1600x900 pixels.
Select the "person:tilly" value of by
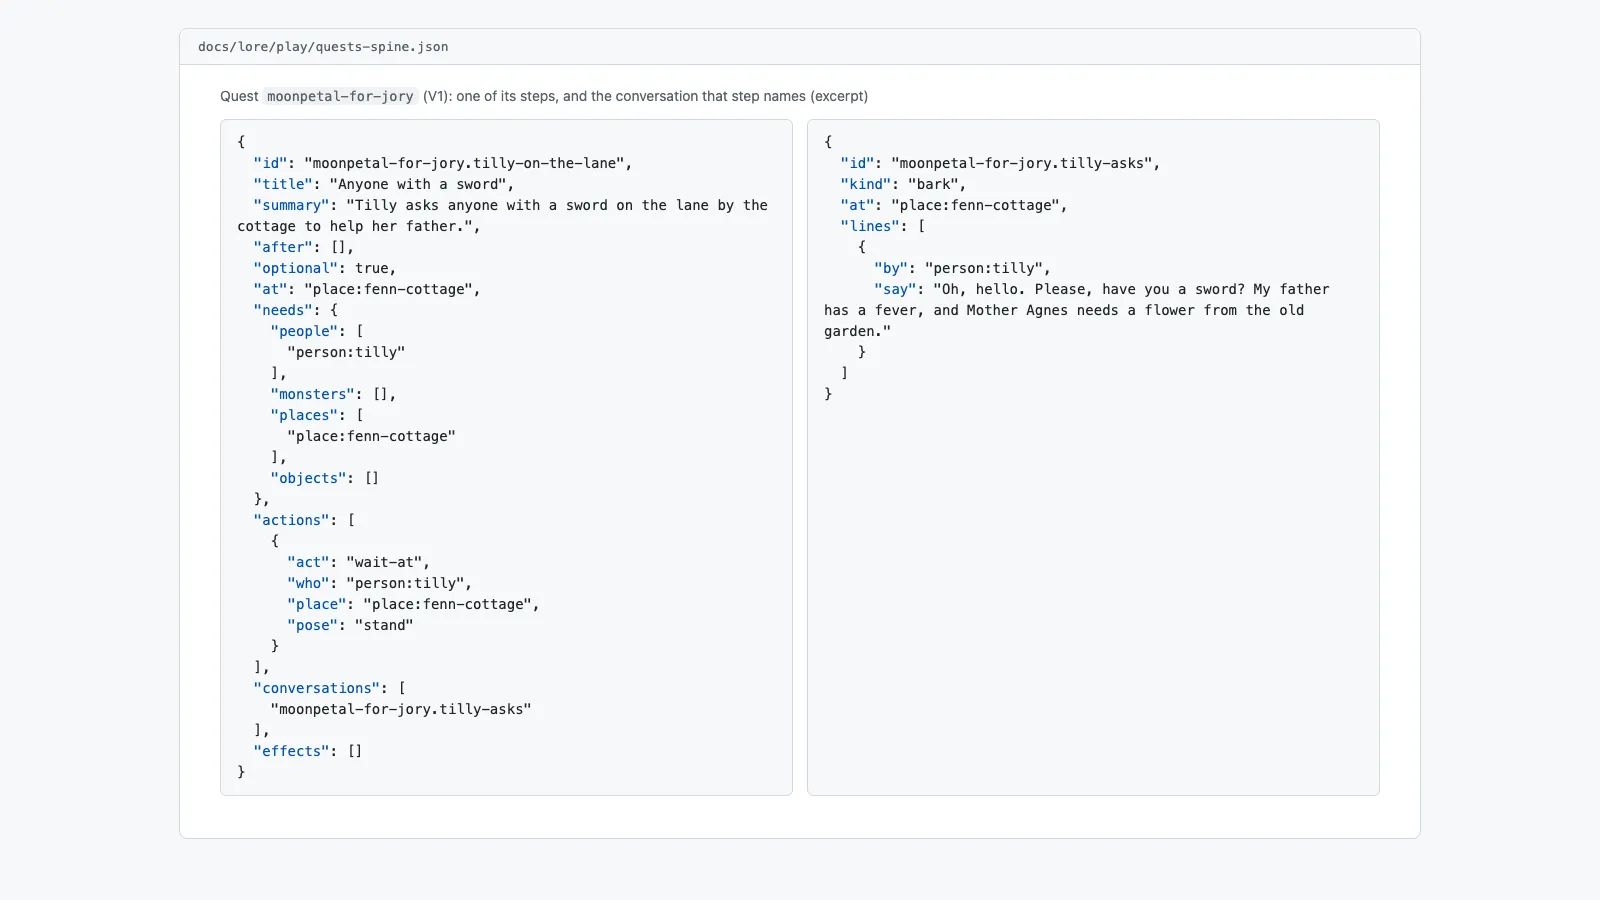point(984,268)
